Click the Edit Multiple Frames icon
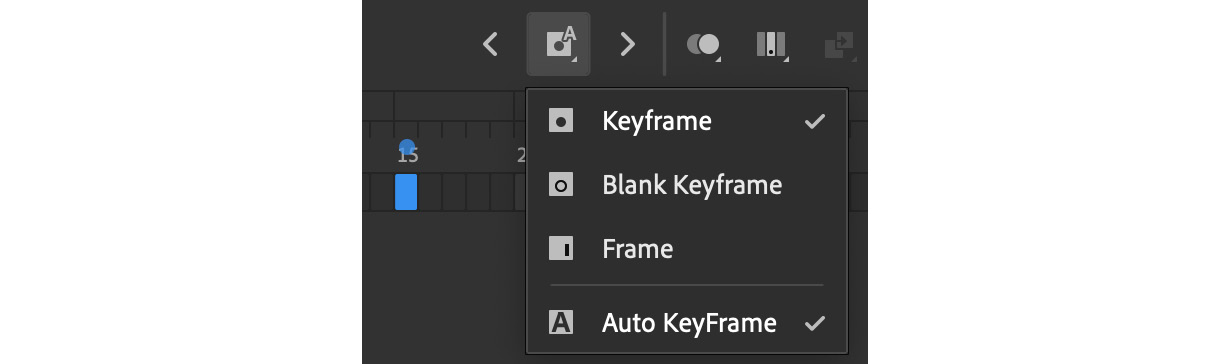The width and height of the screenshot is (1231, 364). tap(771, 44)
